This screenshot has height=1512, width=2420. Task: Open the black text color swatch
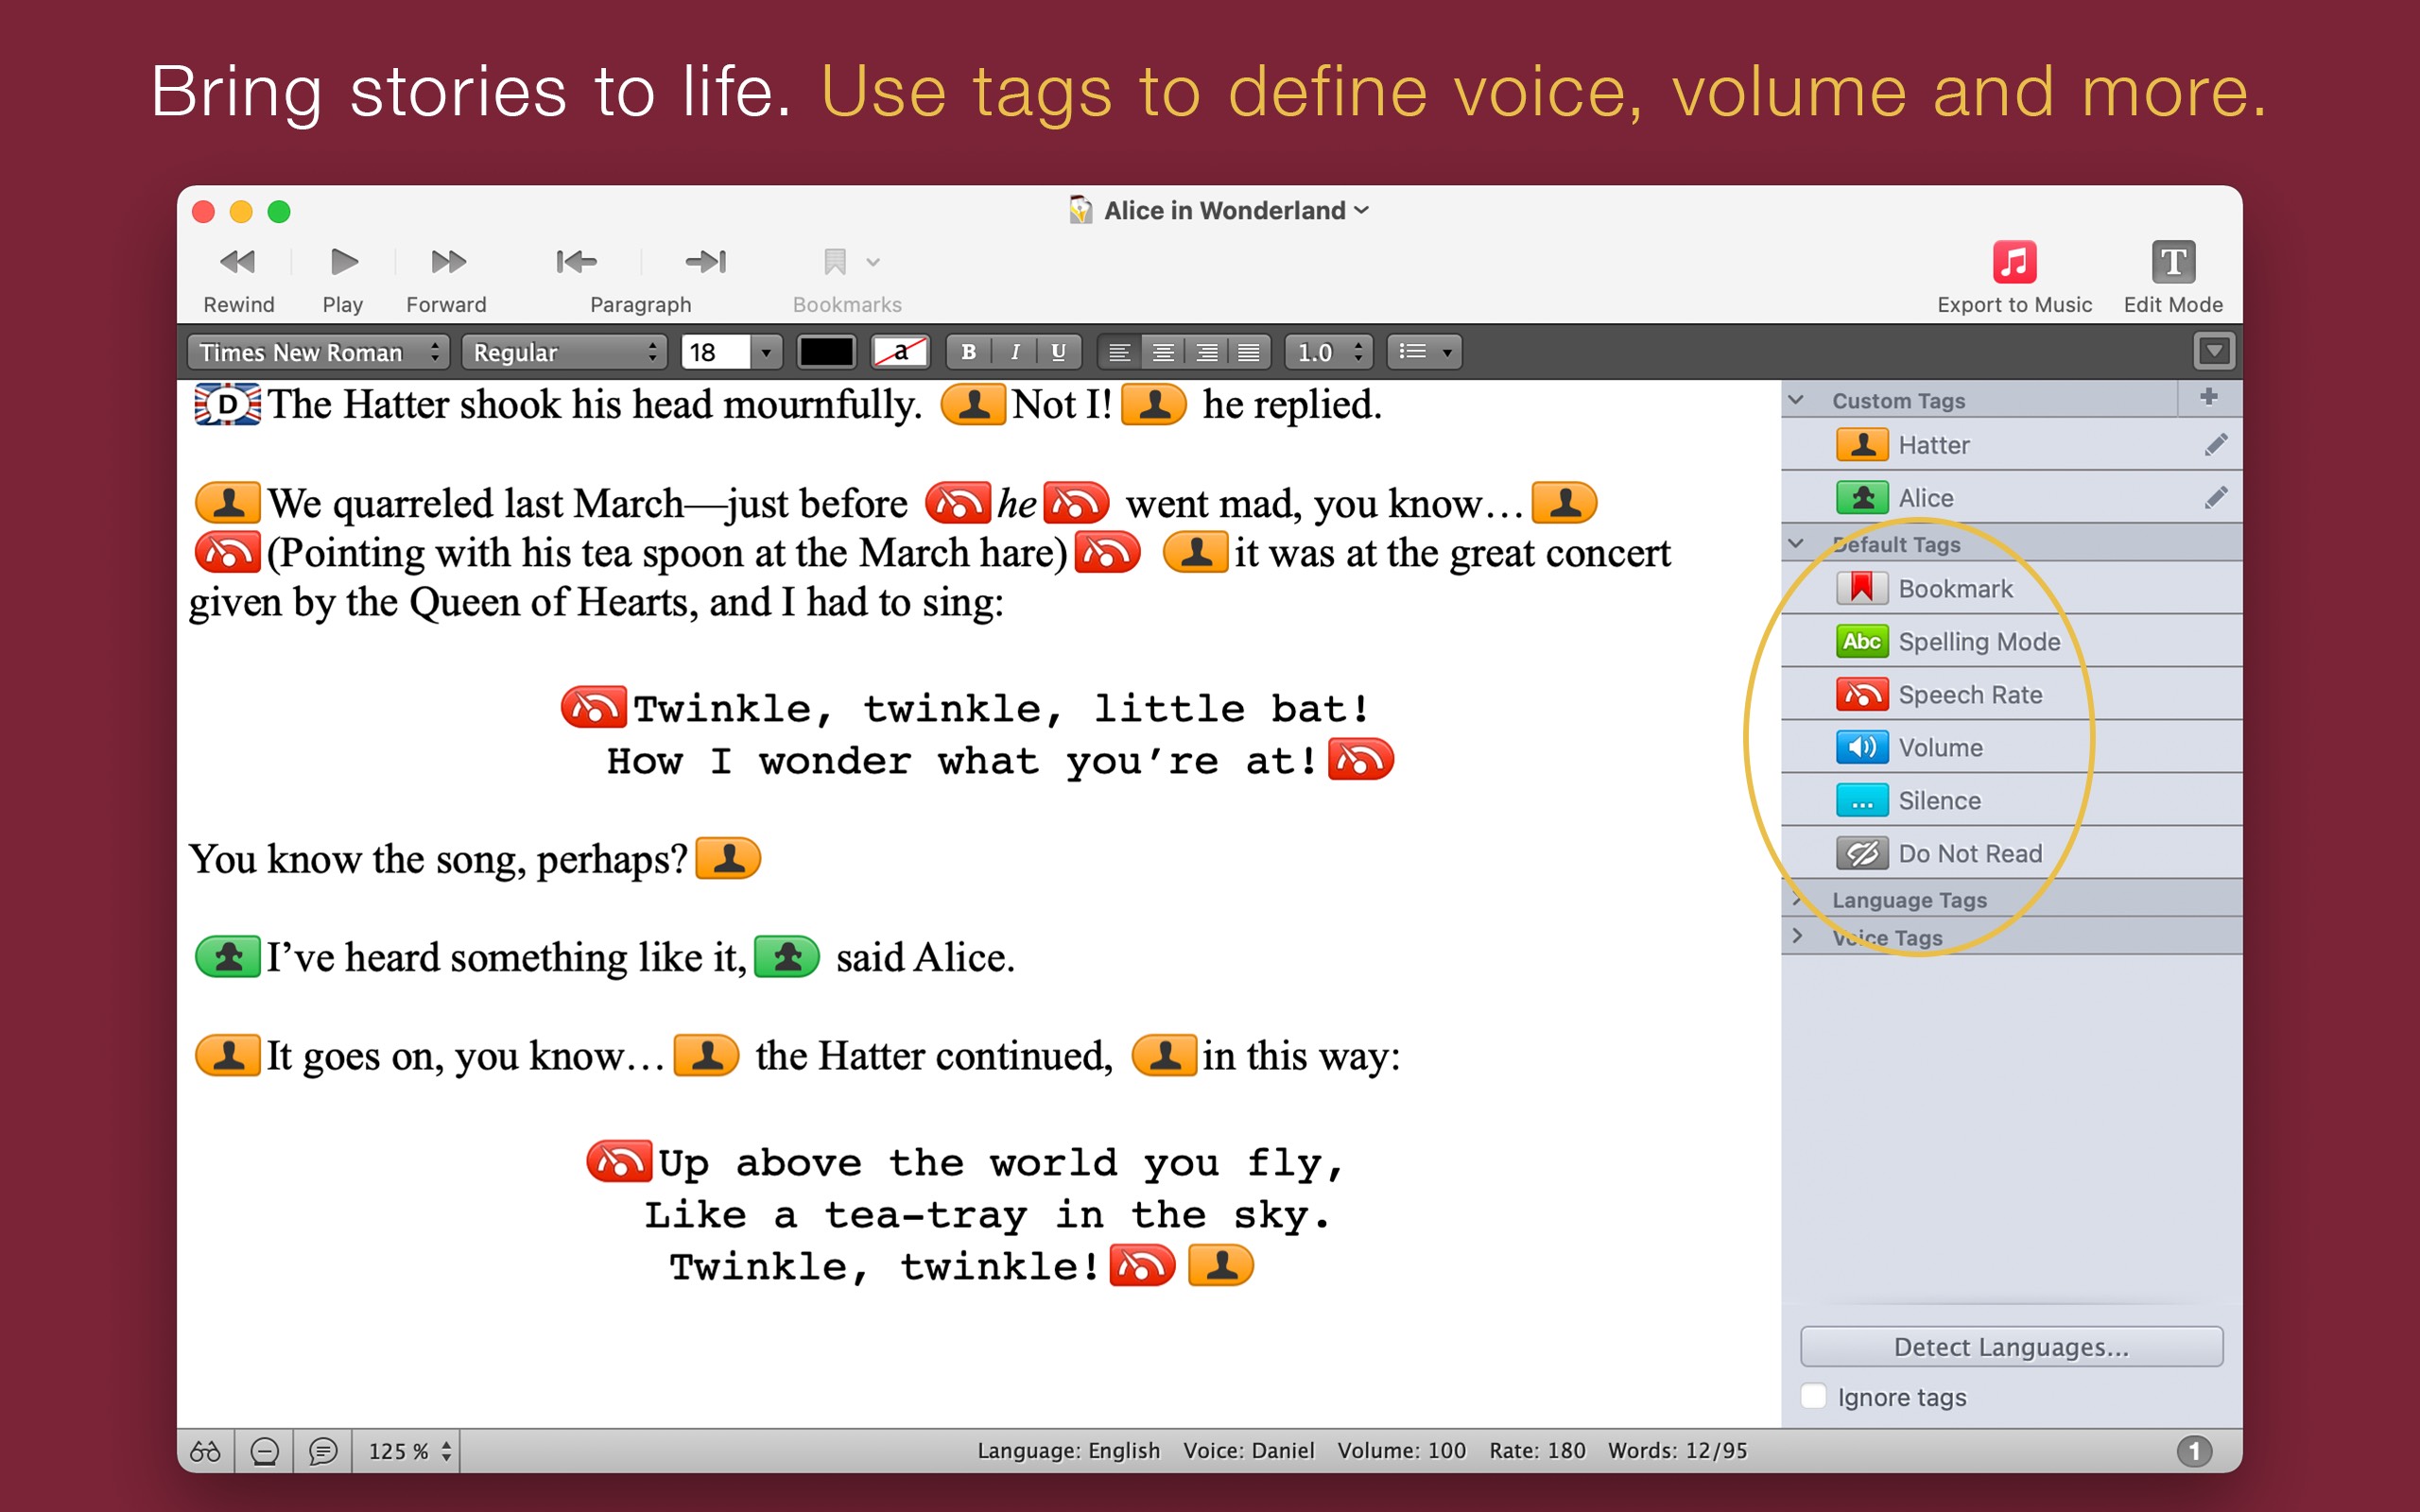tap(826, 352)
